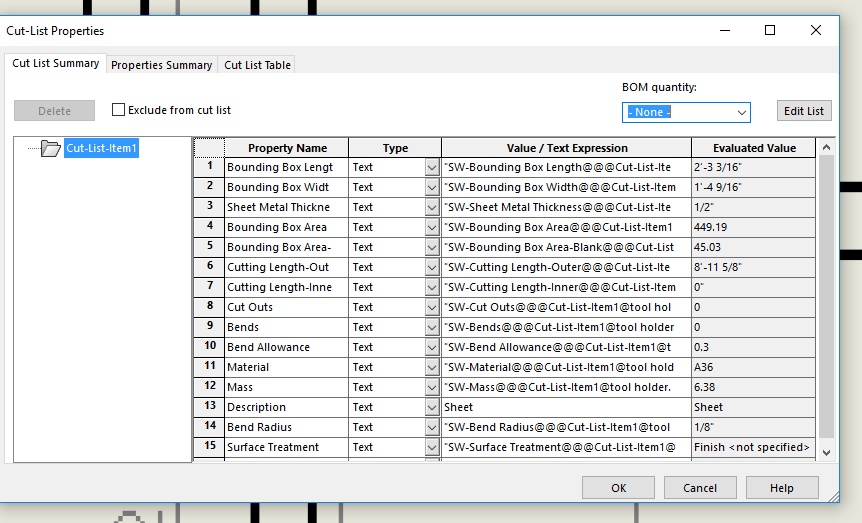Select row header number 15
Viewport: 862px width, 523px height.
click(x=209, y=447)
